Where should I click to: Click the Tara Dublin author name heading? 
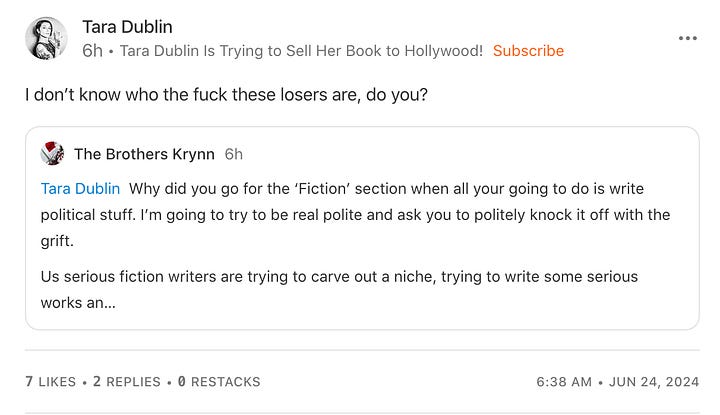(127, 27)
